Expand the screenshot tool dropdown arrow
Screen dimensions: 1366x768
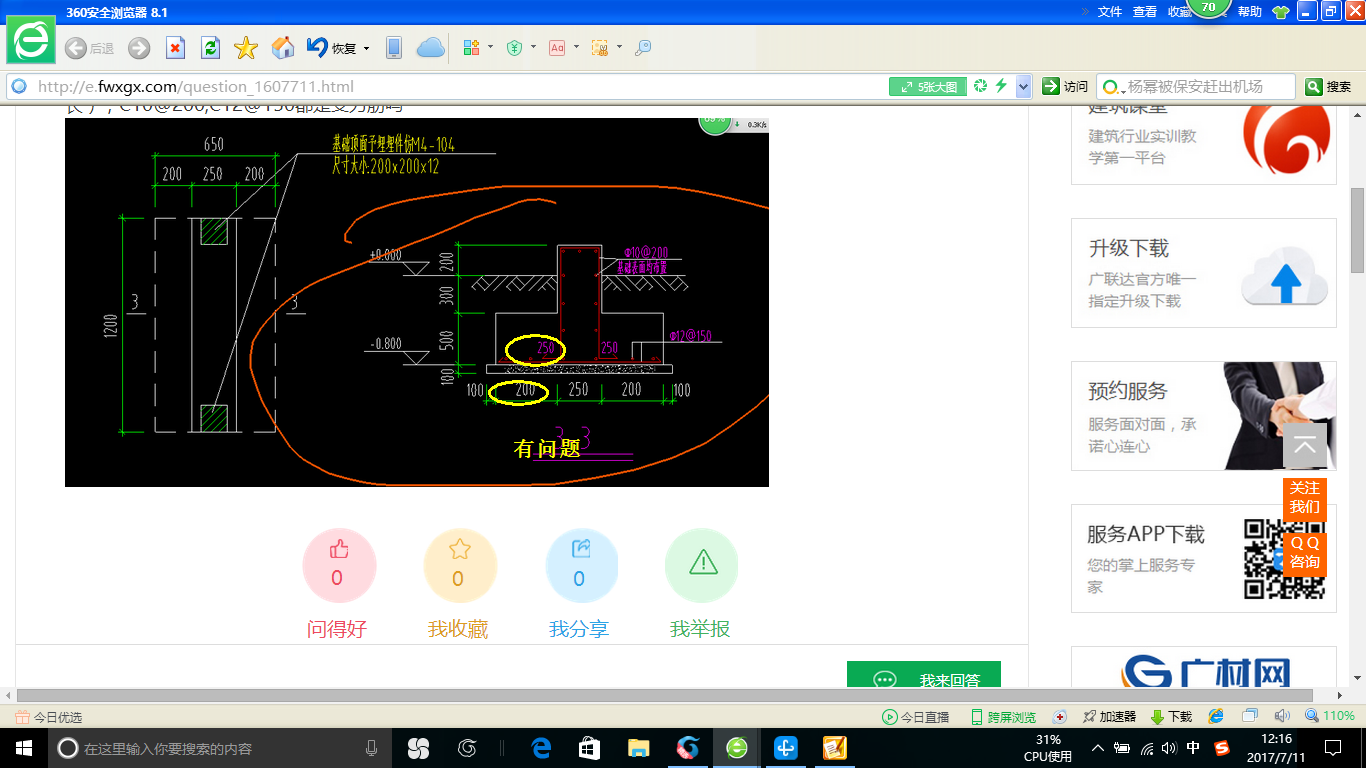click(619, 47)
